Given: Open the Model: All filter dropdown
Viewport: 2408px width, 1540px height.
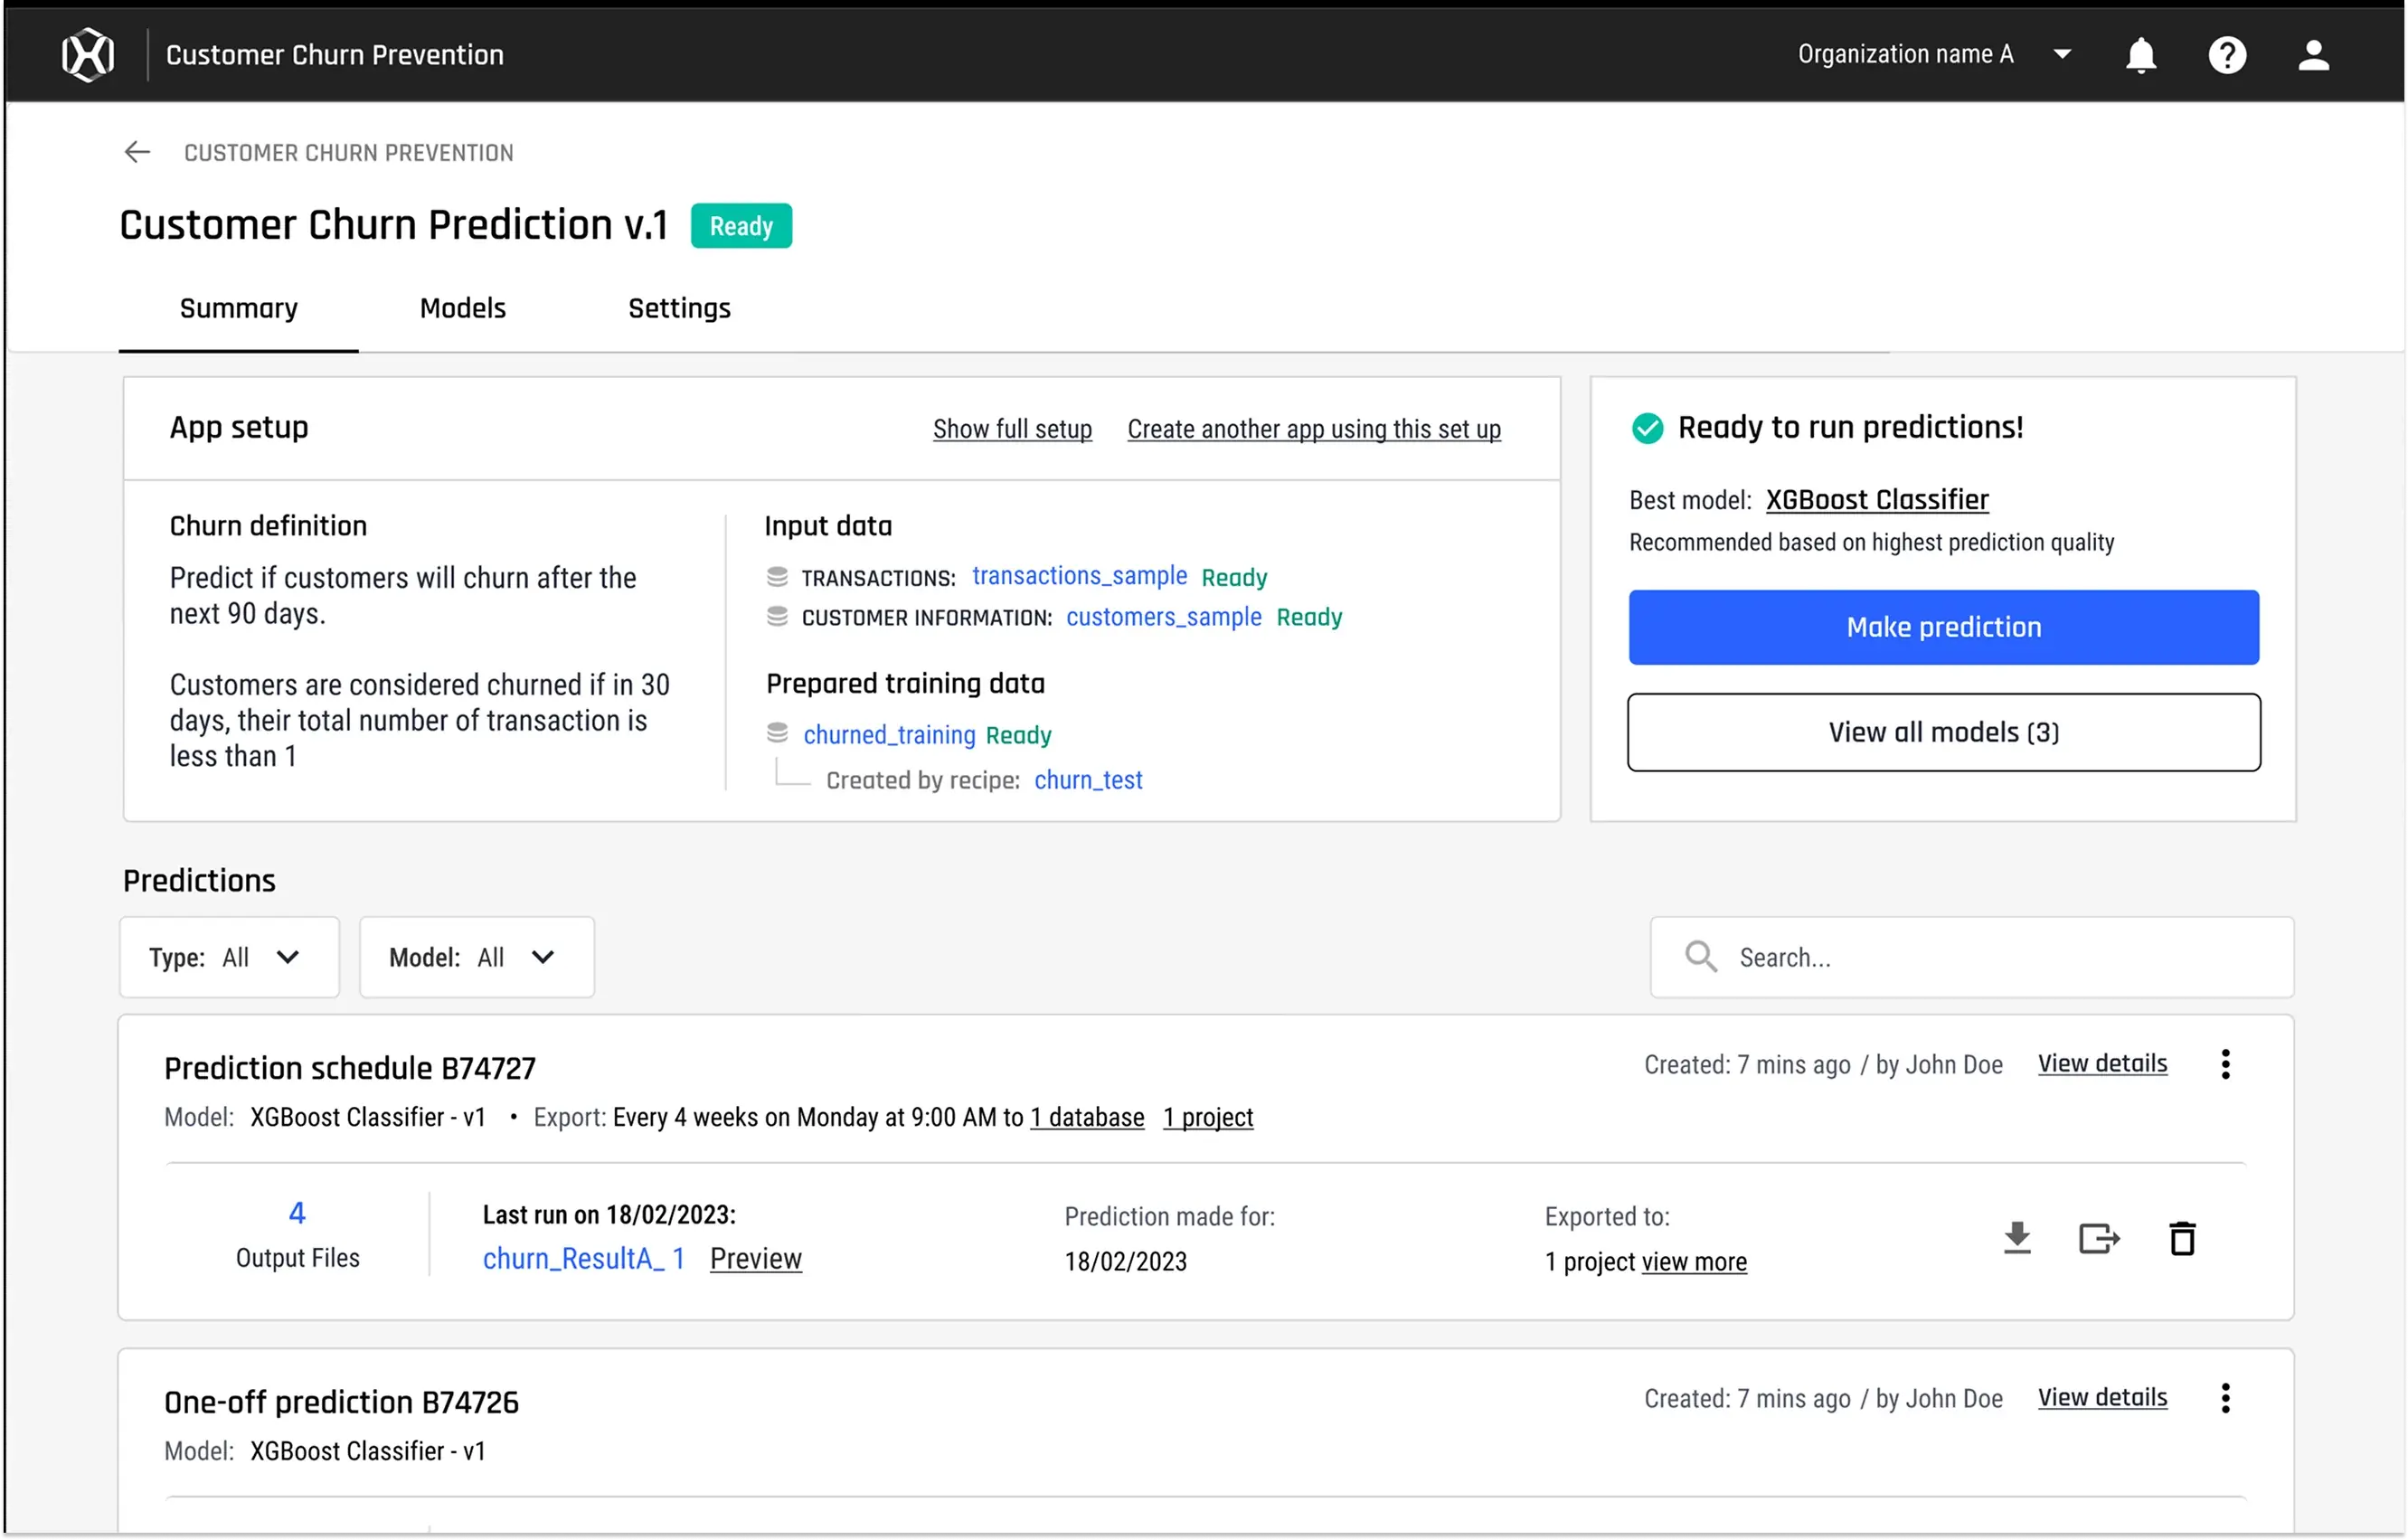Looking at the screenshot, I should click(x=477, y=957).
